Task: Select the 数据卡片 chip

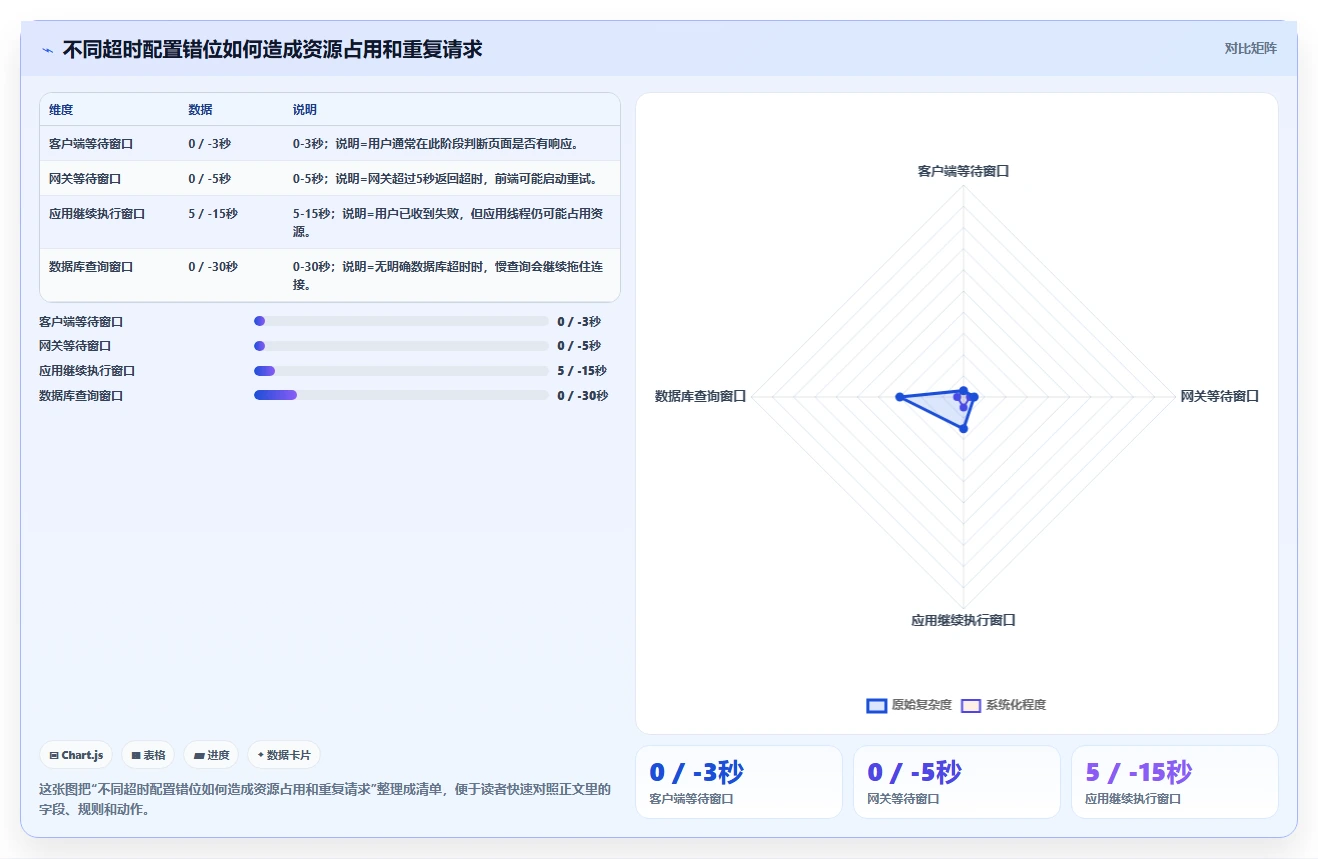Action: click(284, 755)
